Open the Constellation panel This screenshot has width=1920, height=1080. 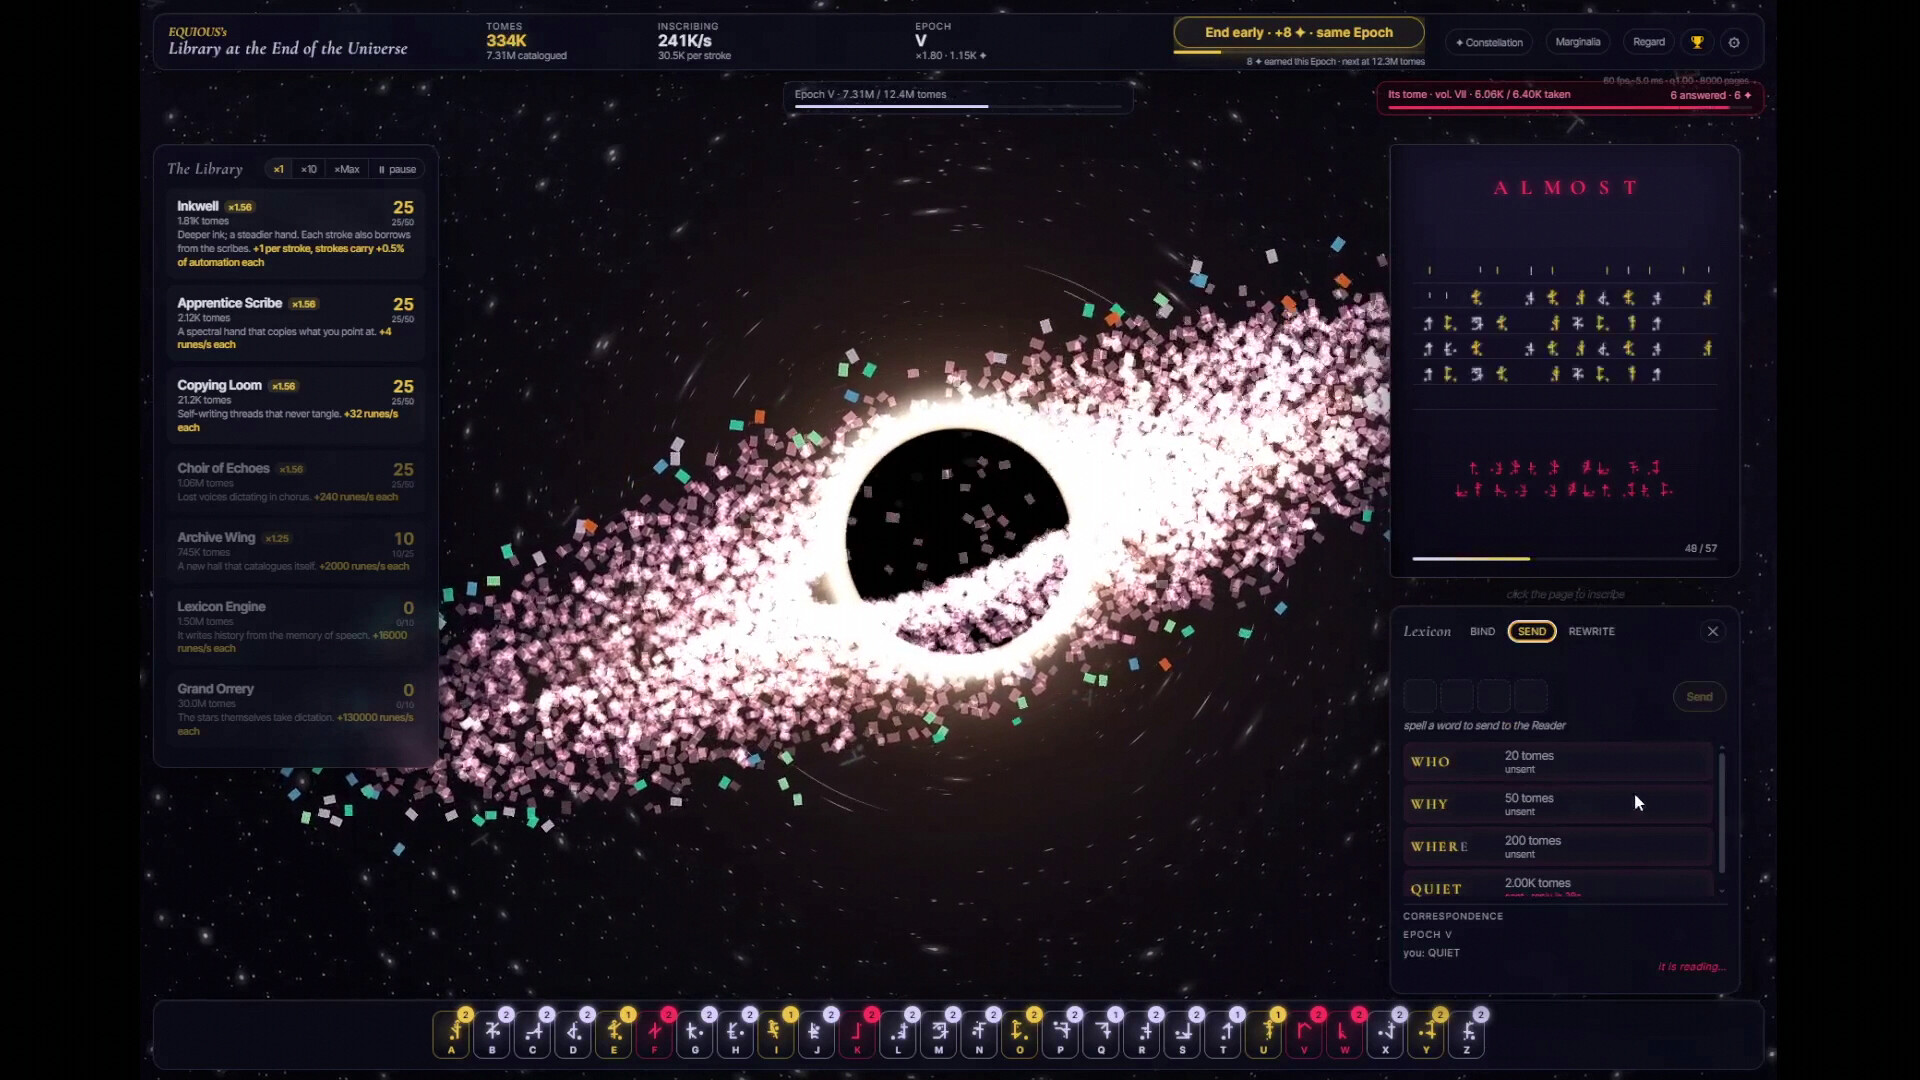(1489, 42)
